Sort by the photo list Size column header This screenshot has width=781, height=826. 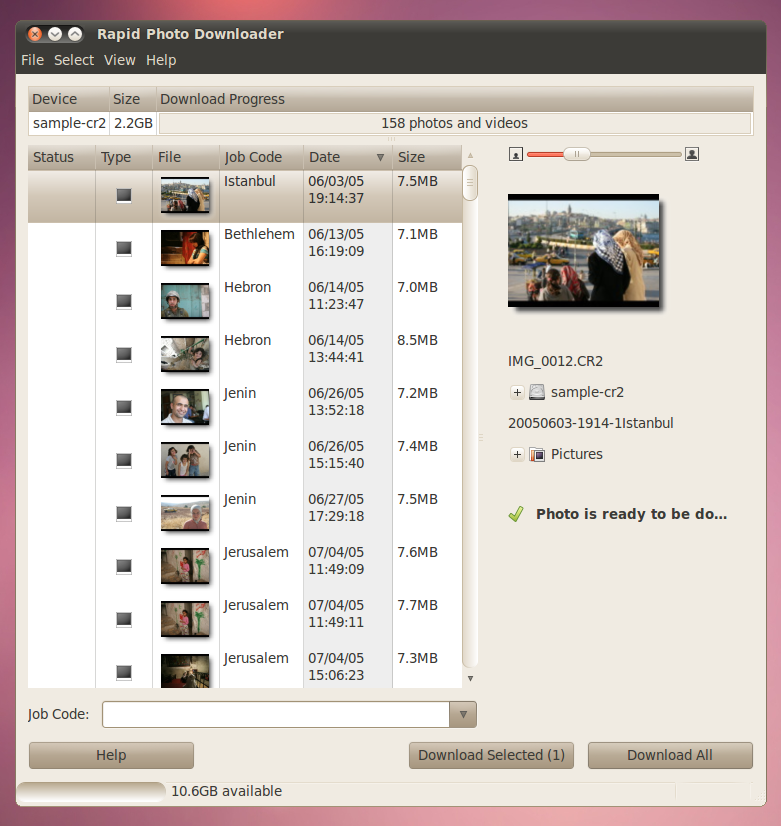(x=427, y=157)
